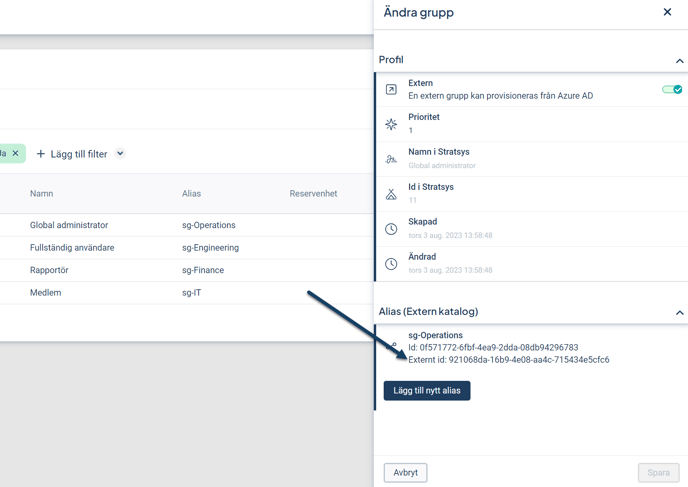Click the Spara button
This screenshot has width=688, height=487.
pos(658,473)
